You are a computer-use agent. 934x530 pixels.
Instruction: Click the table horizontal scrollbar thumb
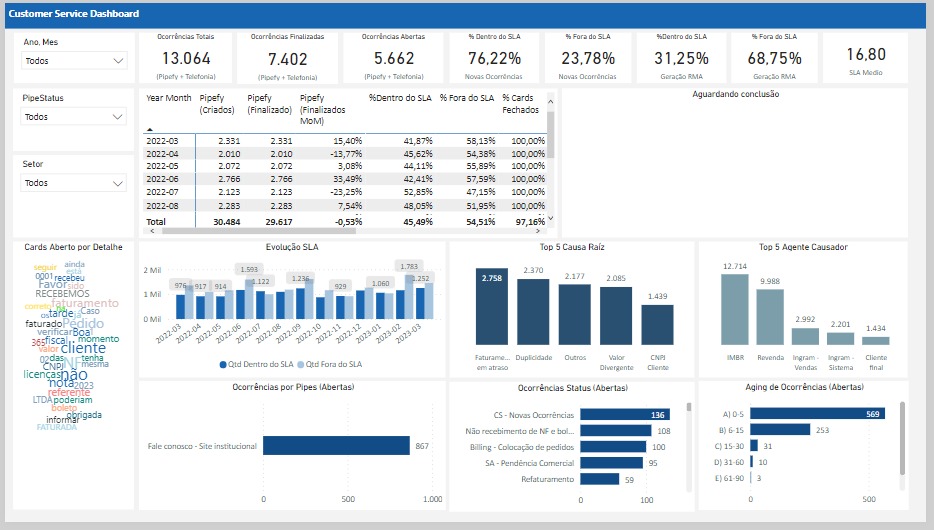(259, 230)
